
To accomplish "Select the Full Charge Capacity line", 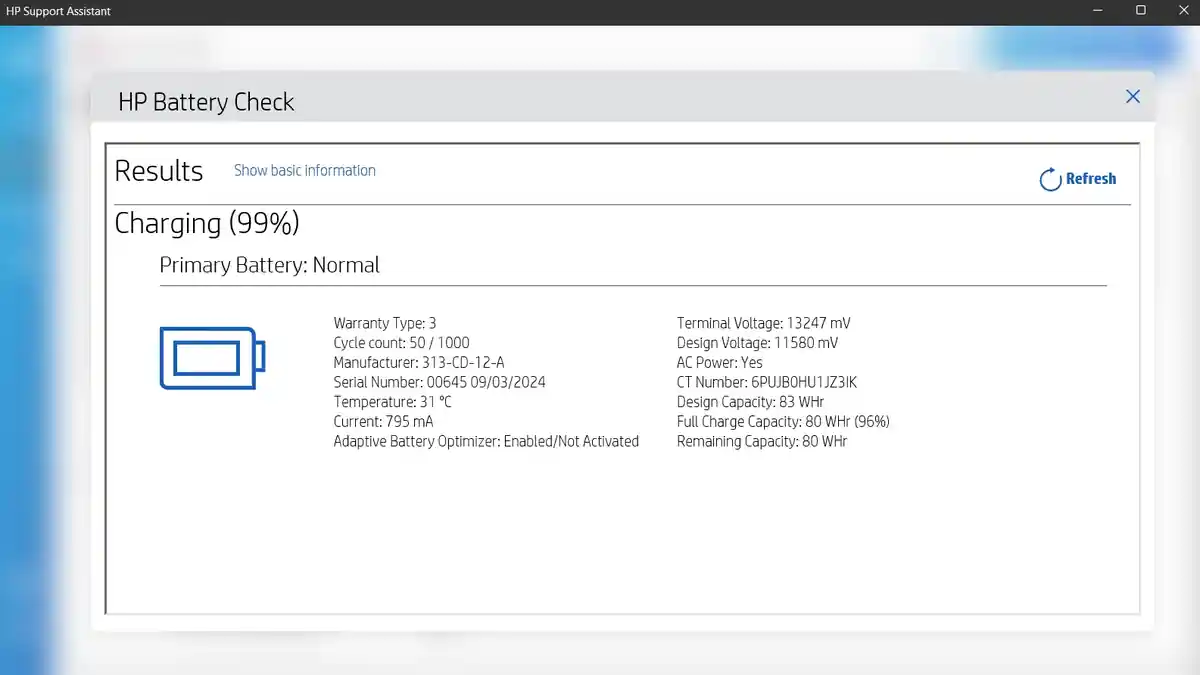I will click(783, 422).
